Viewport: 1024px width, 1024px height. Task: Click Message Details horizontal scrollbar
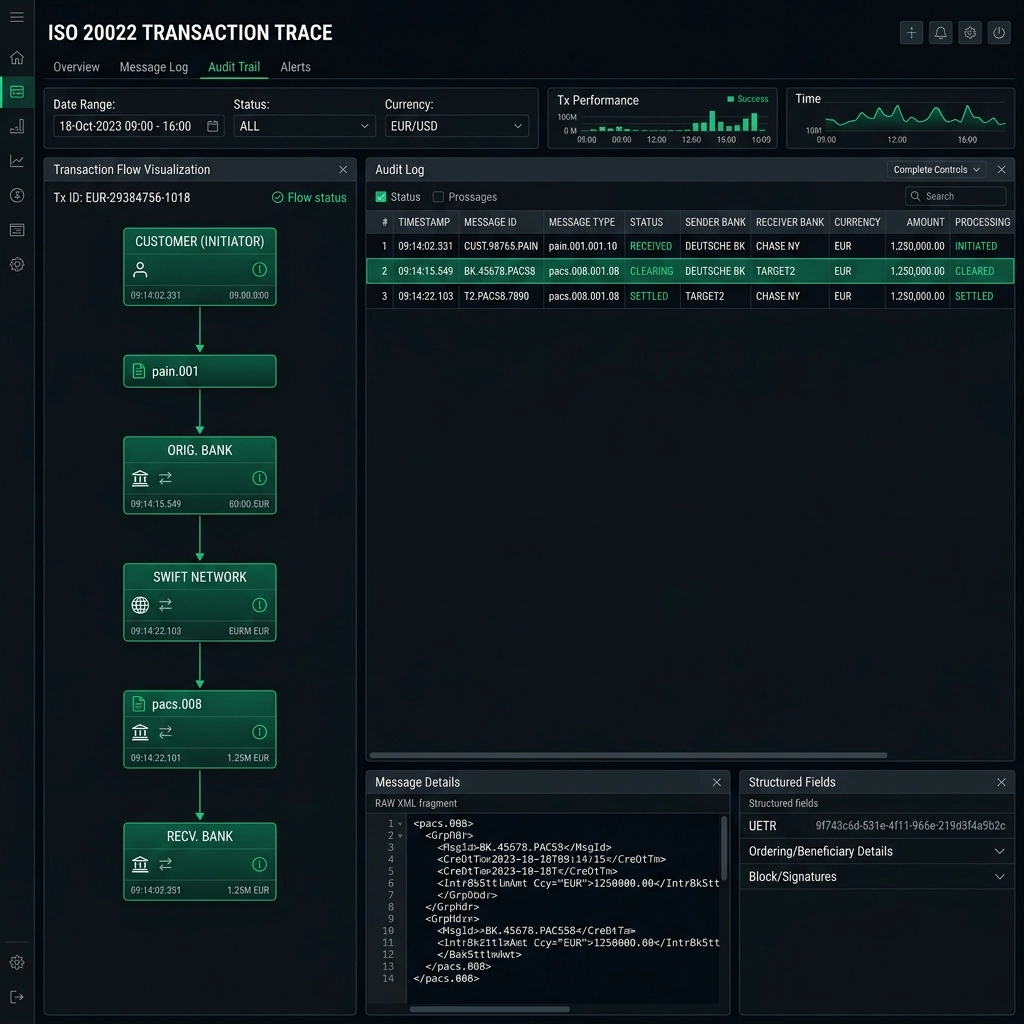point(489,1009)
